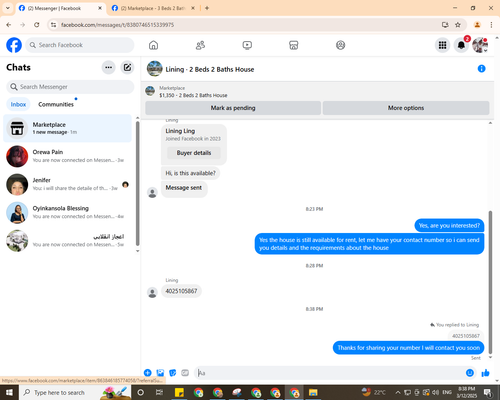Open the account profile picture menu
This screenshot has width=500, height=400.
pyautogui.click(x=480, y=45)
